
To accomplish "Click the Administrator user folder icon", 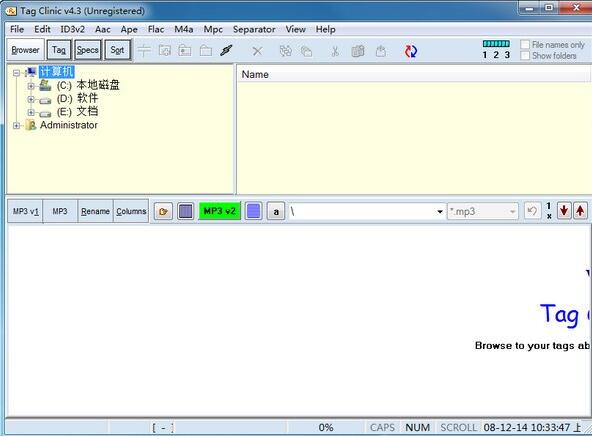I will pos(31,125).
